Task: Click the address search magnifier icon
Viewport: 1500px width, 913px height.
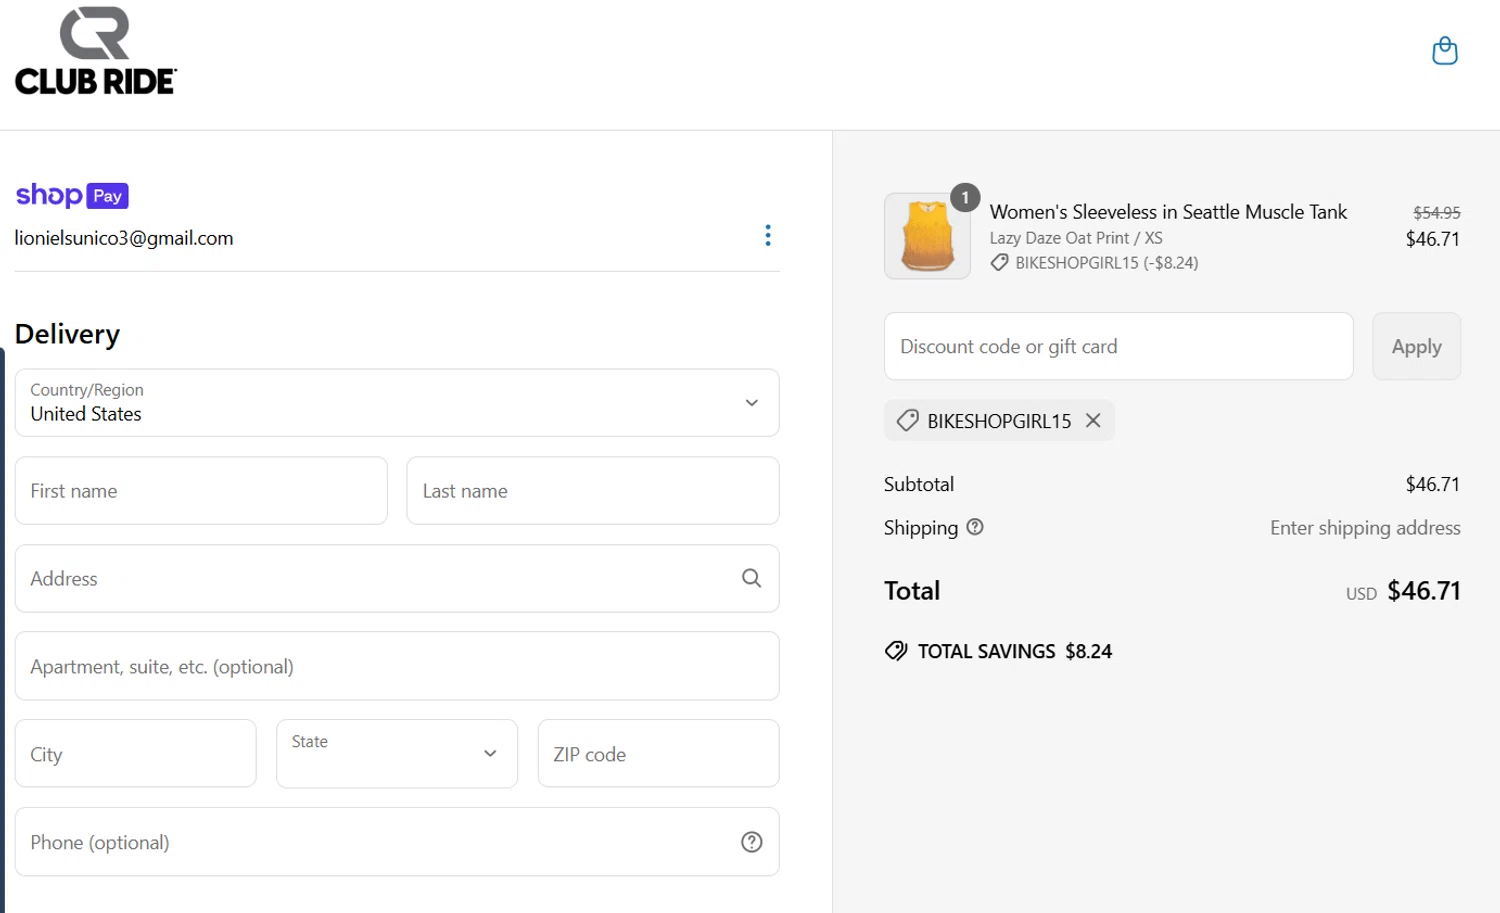Action: [751, 578]
